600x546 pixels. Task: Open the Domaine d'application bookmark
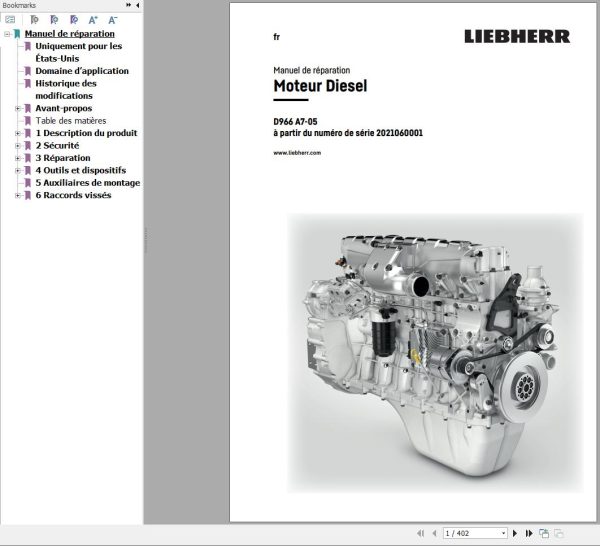(82, 71)
